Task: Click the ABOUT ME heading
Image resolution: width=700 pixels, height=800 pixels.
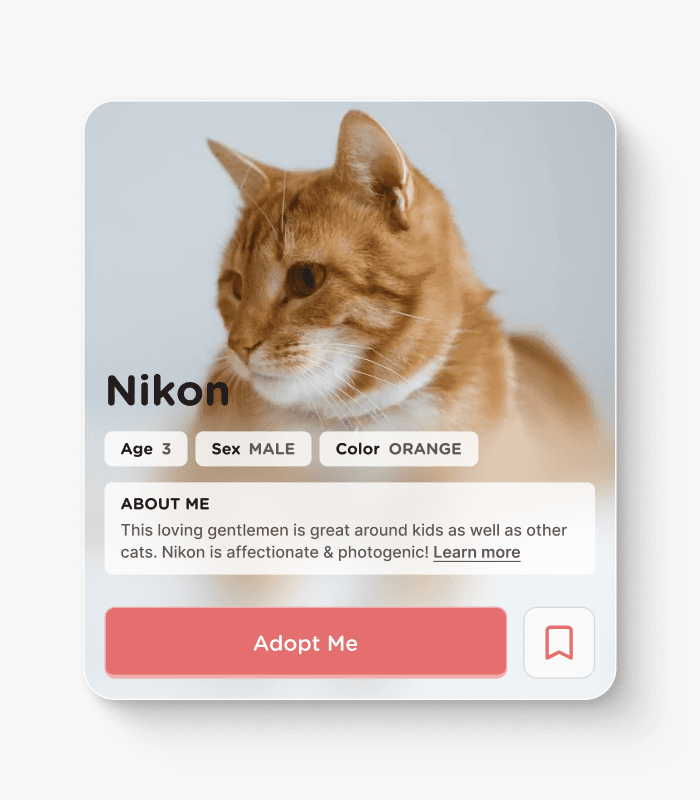Action: coord(165,504)
